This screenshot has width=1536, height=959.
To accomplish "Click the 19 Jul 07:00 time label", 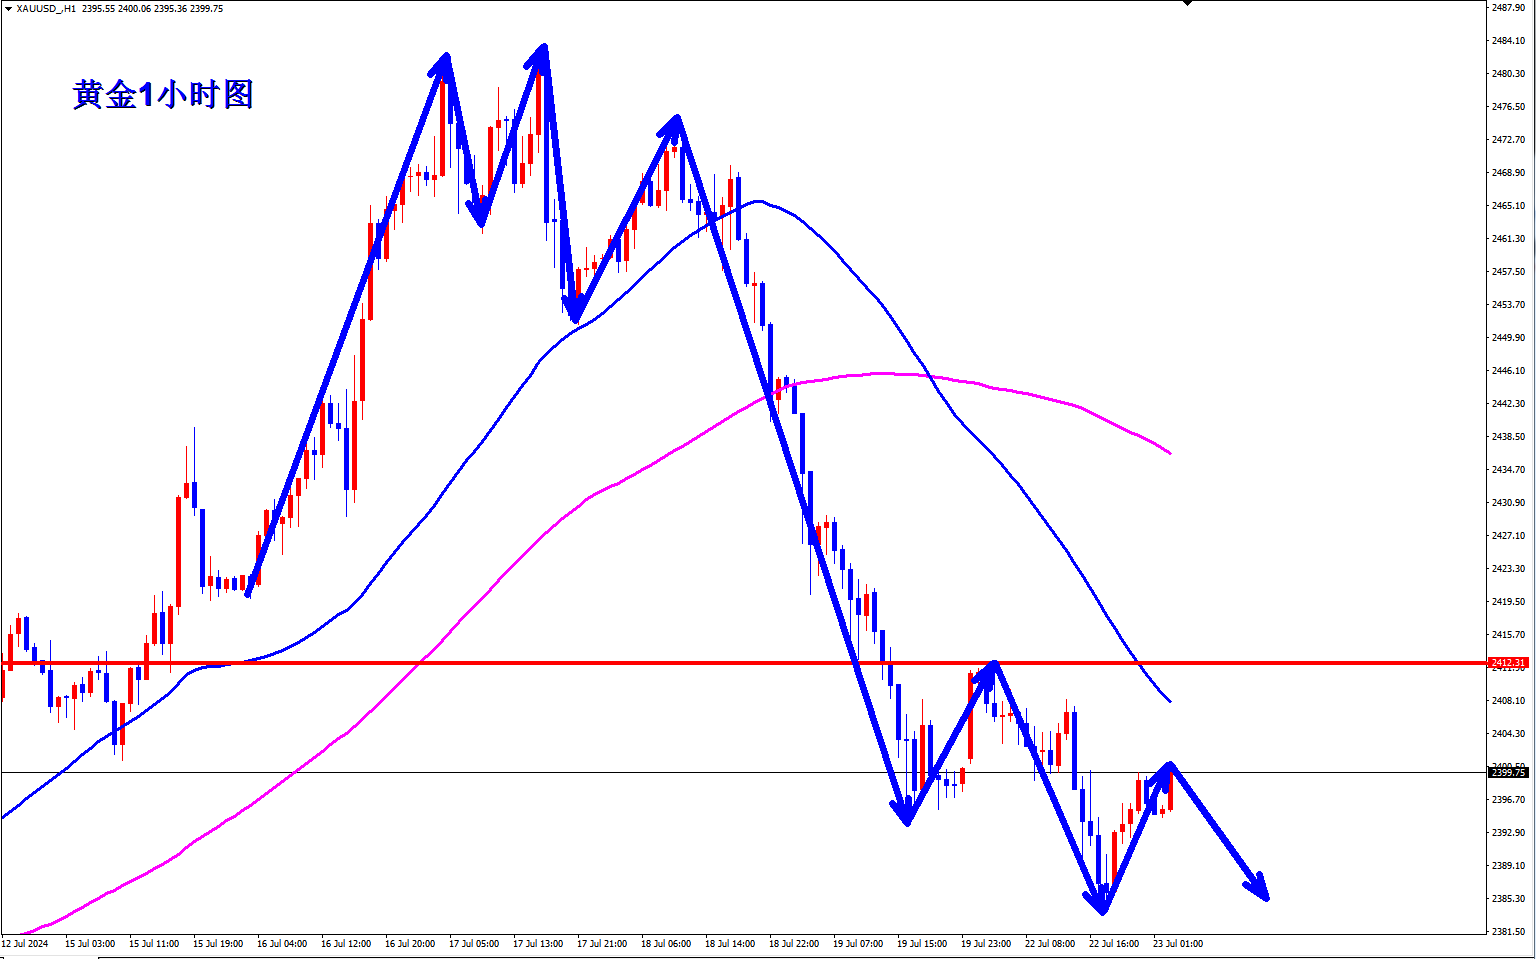I will pos(858,944).
